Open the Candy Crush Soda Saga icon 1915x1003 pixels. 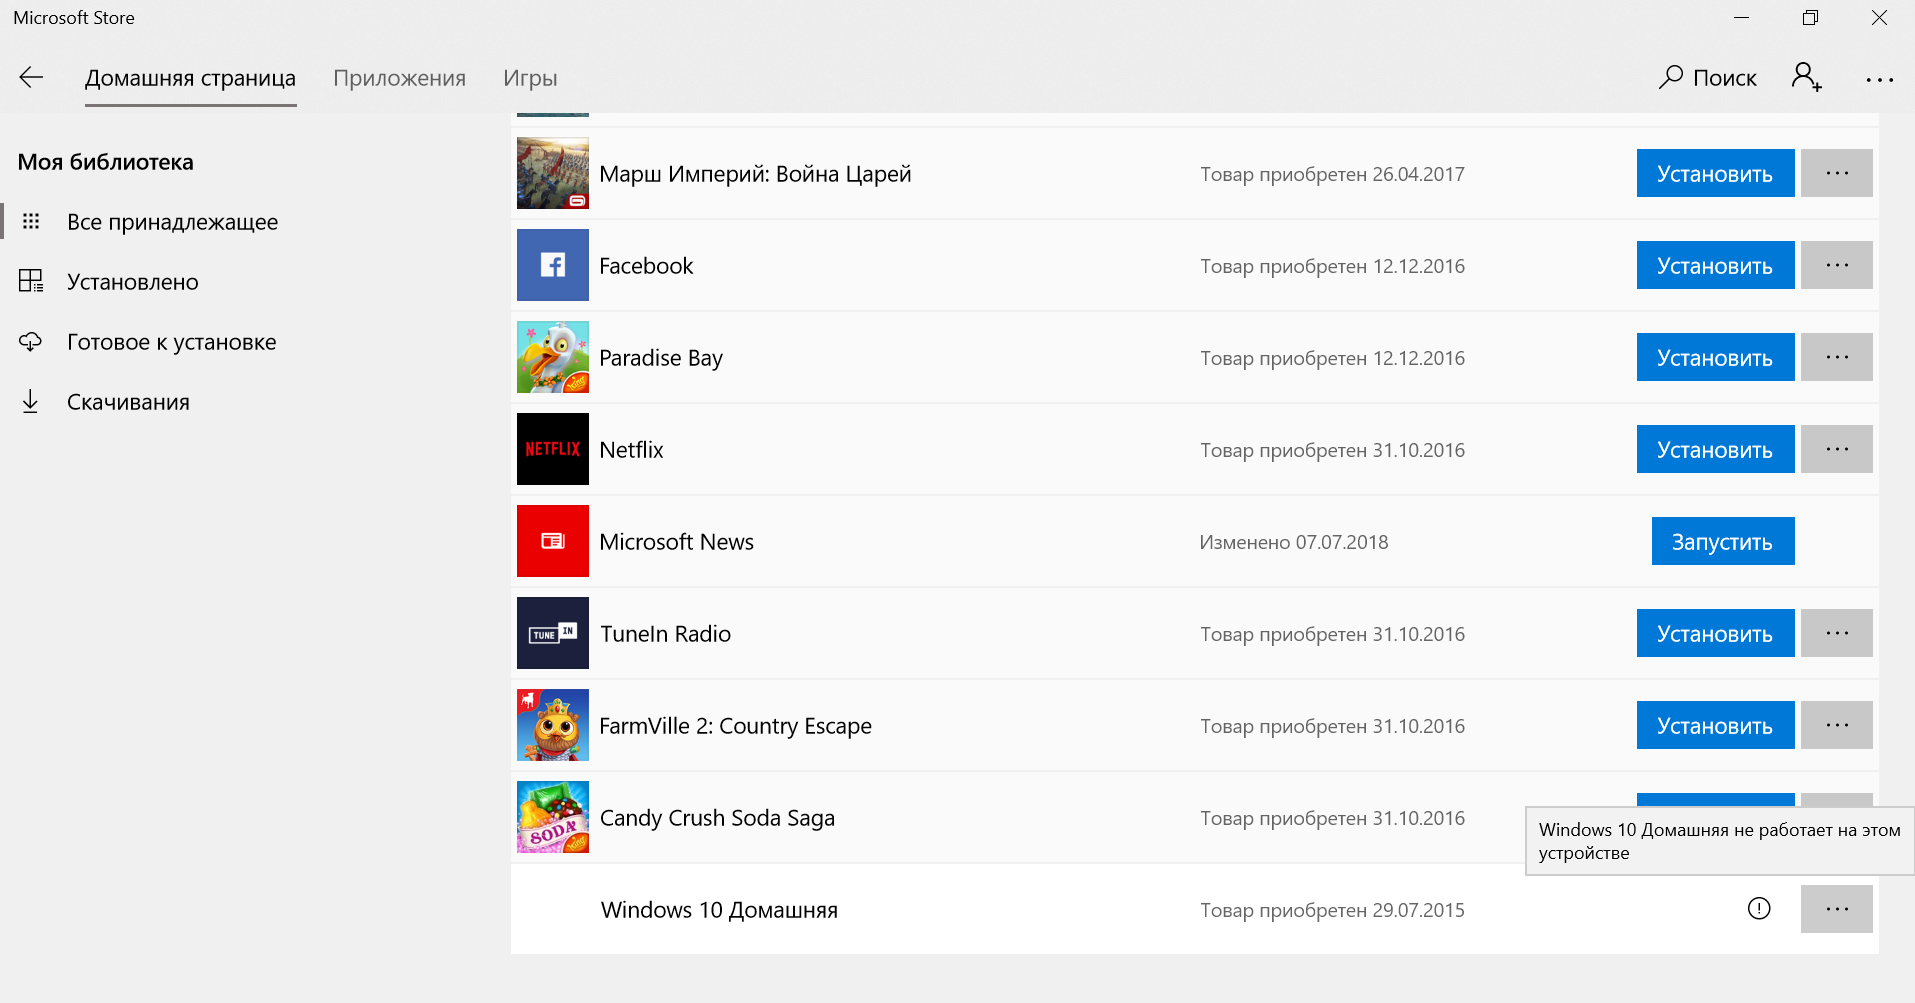[x=553, y=817]
